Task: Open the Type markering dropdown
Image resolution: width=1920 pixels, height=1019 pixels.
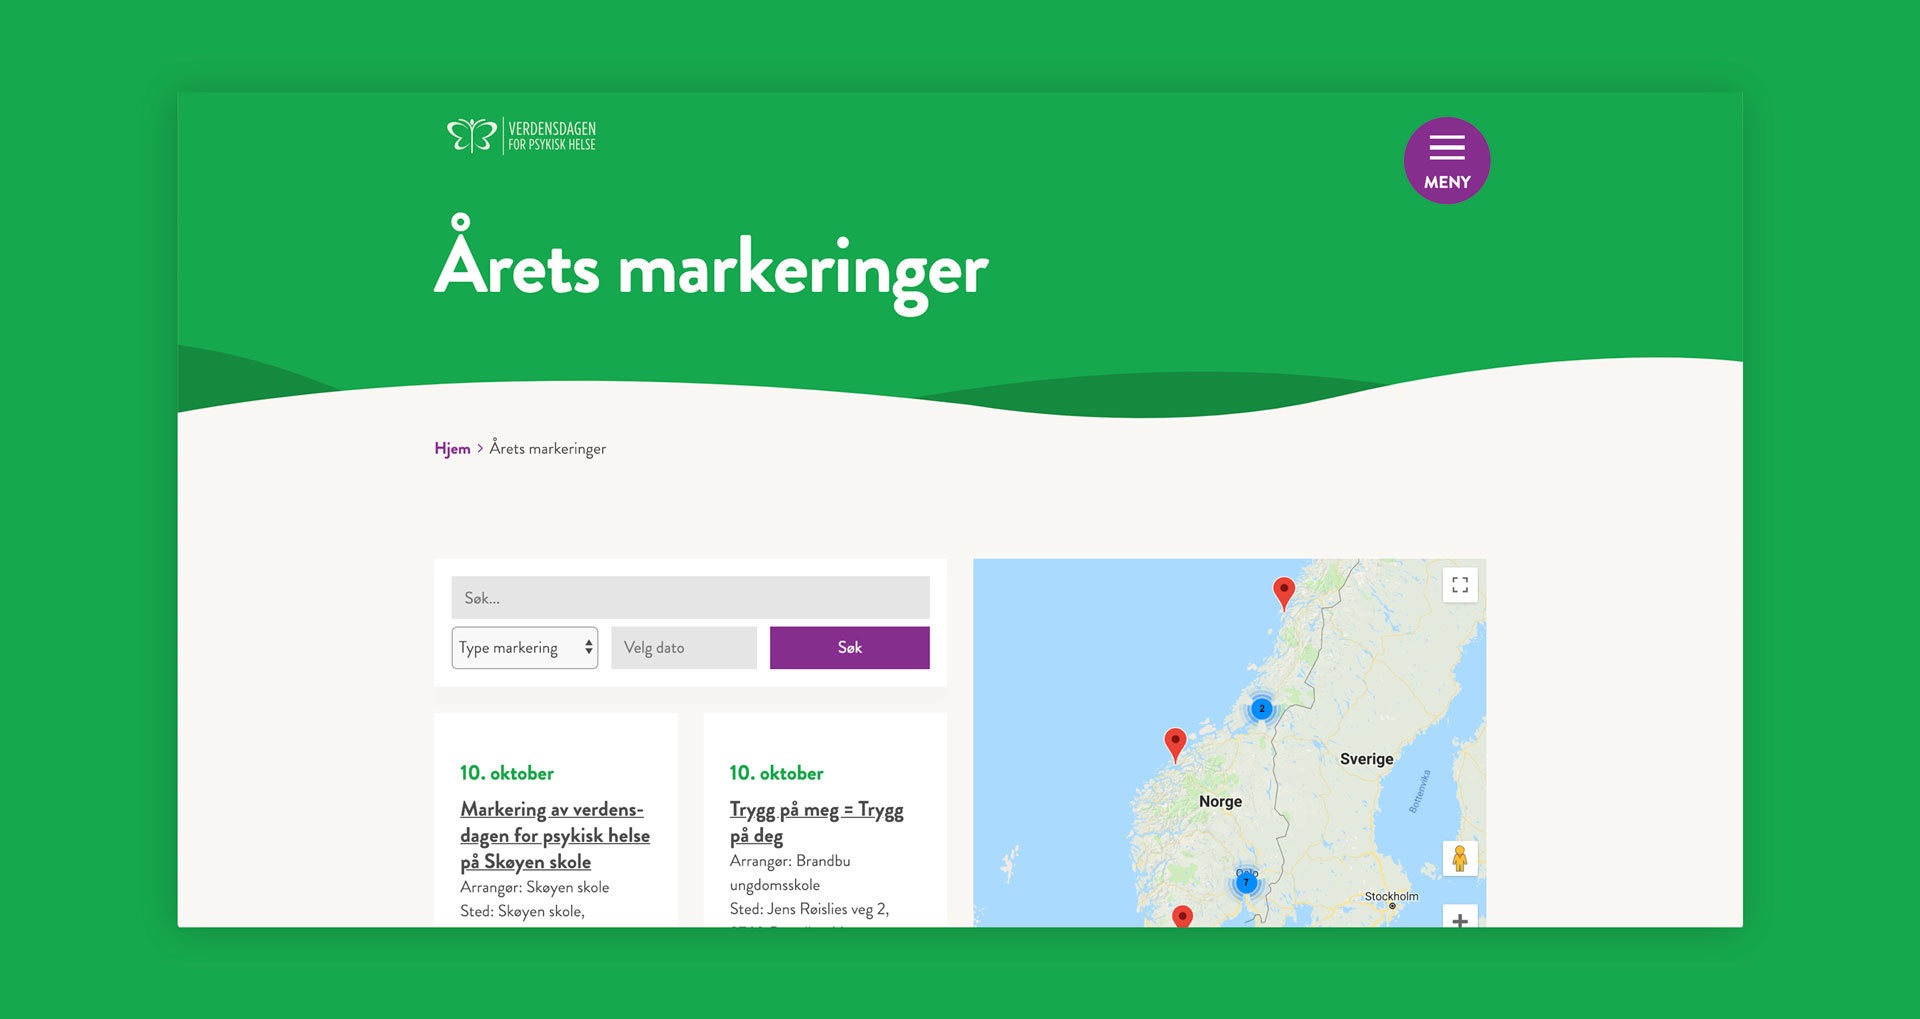Action: [x=524, y=648]
